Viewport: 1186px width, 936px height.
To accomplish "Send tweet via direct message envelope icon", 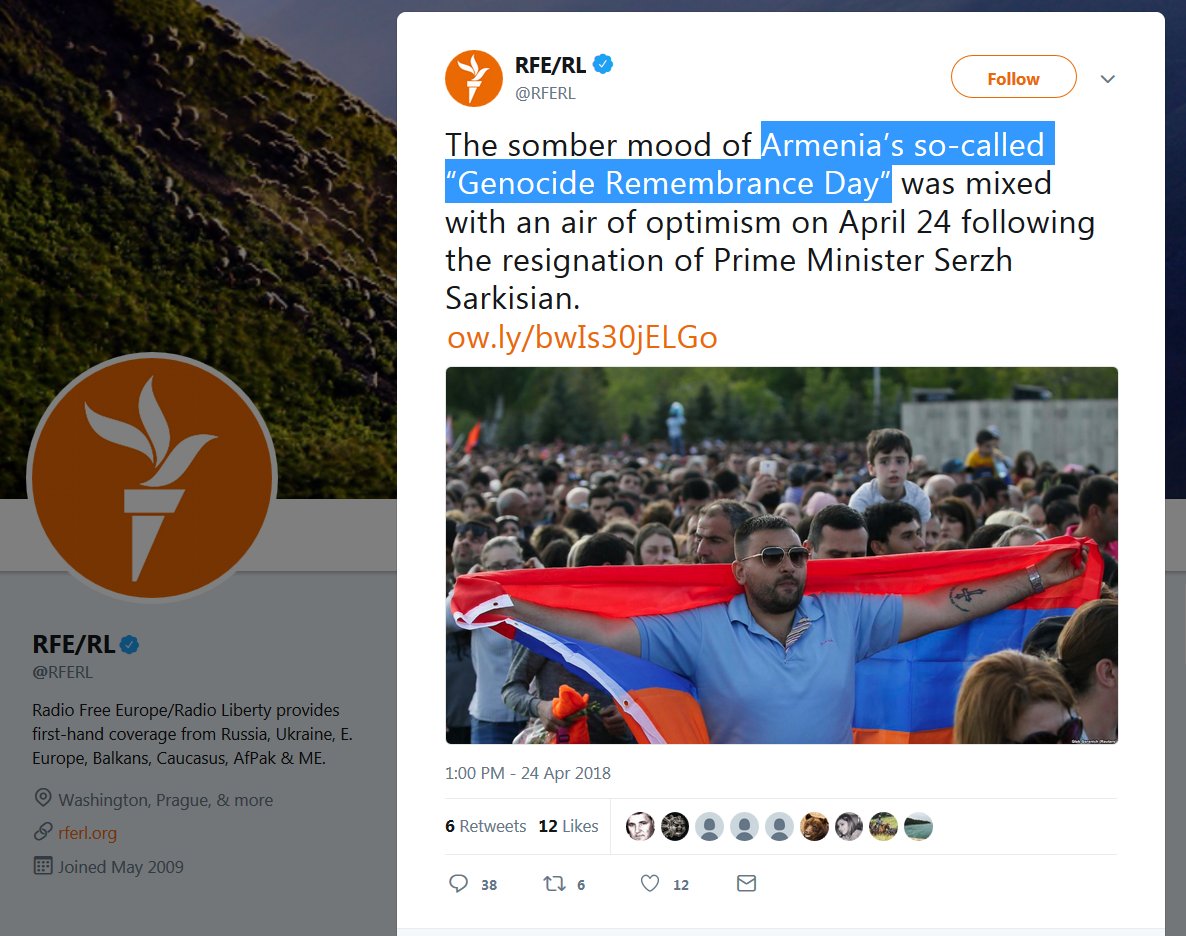I will pos(747,883).
